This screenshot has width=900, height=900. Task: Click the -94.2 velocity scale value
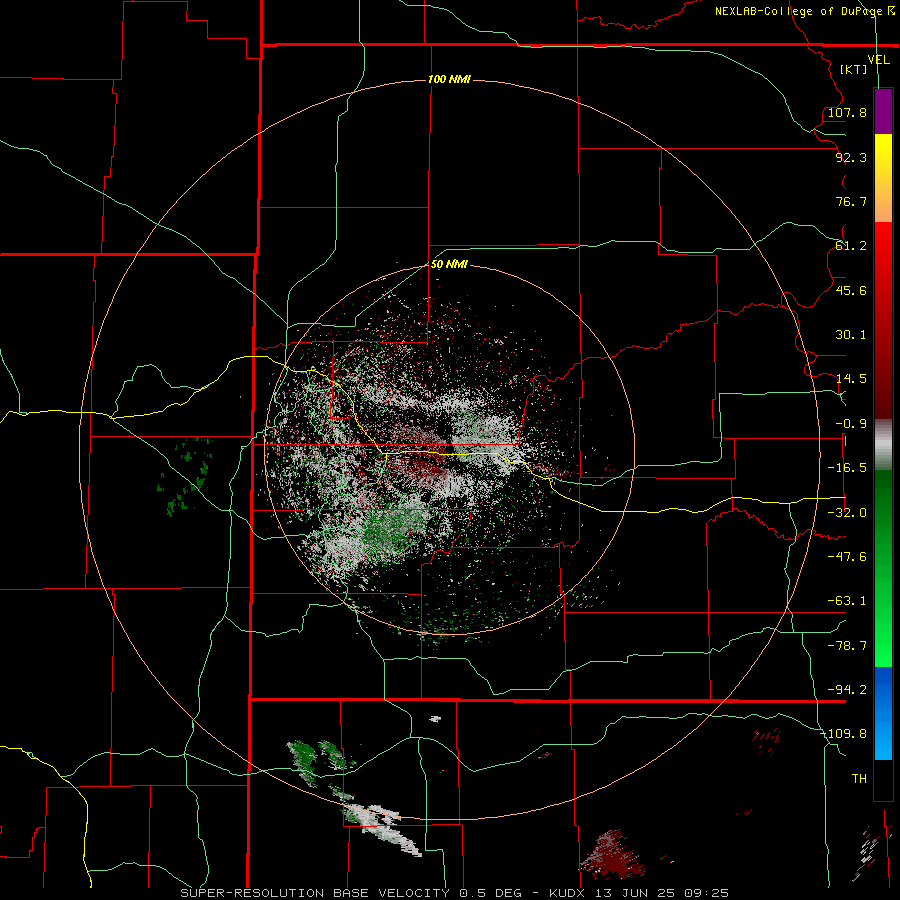click(x=847, y=690)
